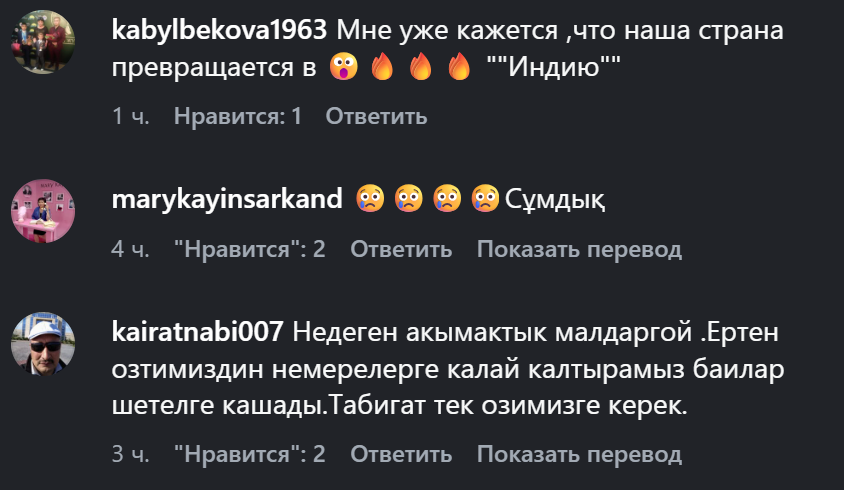
Task: Show translation of kairatnabi007's comment
Action: click(x=579, y=454)
